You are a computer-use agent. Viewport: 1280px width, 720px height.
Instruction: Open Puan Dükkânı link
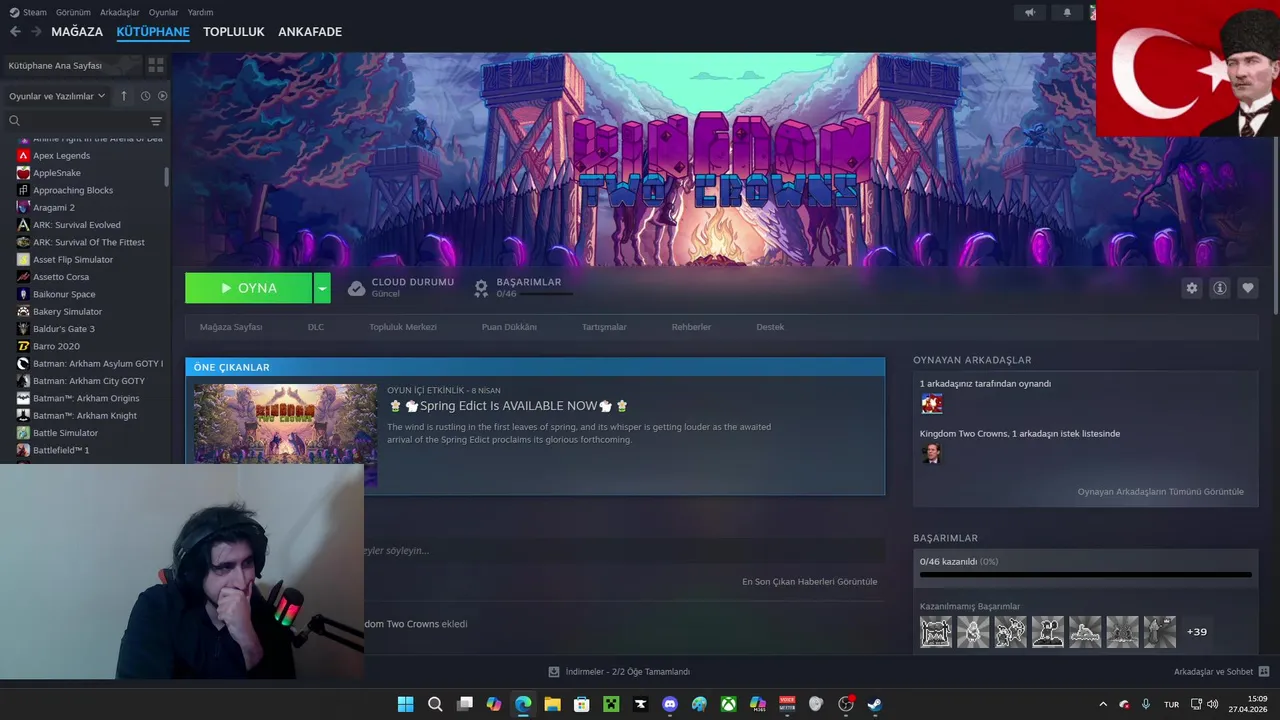tap(509, 327)
